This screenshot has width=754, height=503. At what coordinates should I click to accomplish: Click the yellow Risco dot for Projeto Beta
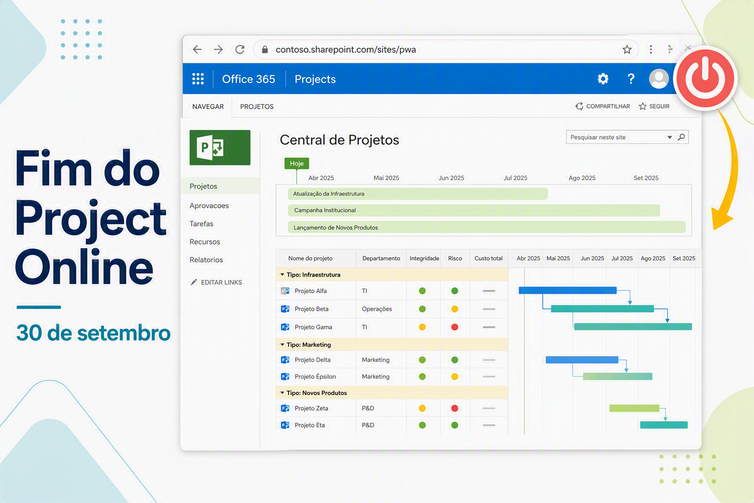pos(454,309)
